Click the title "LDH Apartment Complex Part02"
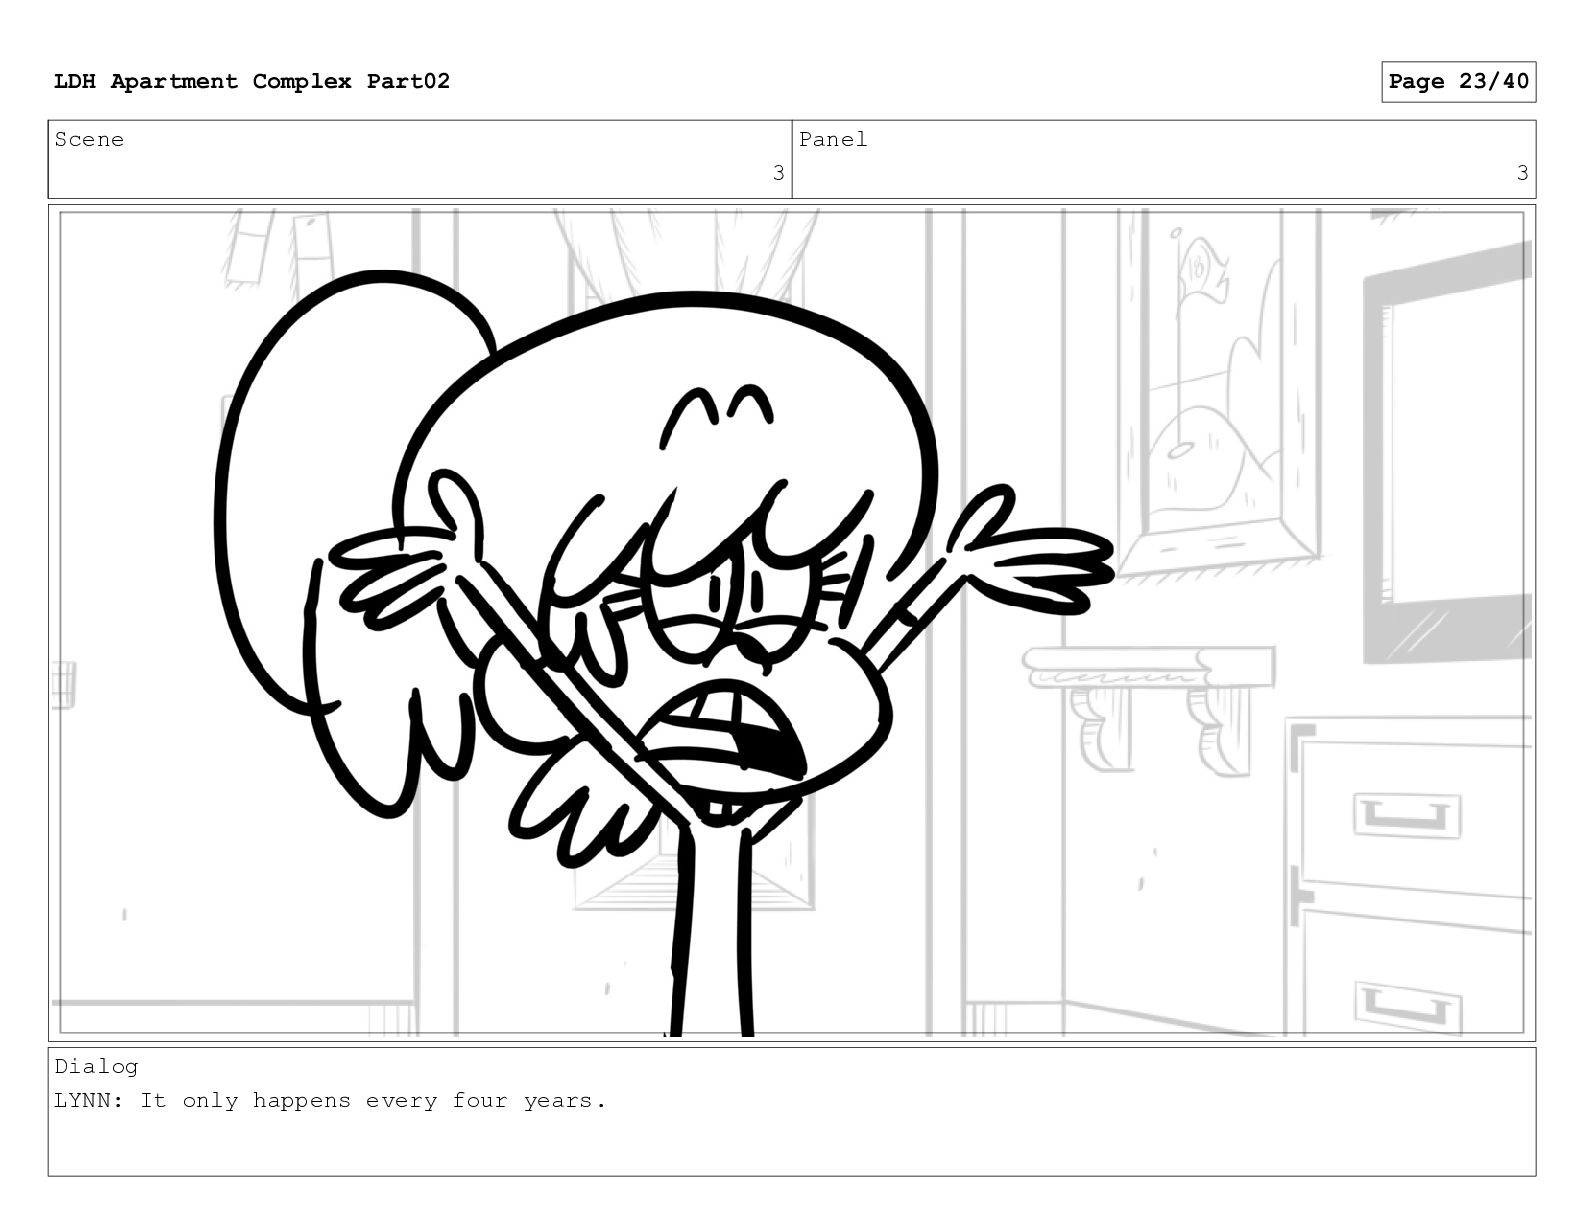Screen dimensions: 1584x1224 [252, 81]
